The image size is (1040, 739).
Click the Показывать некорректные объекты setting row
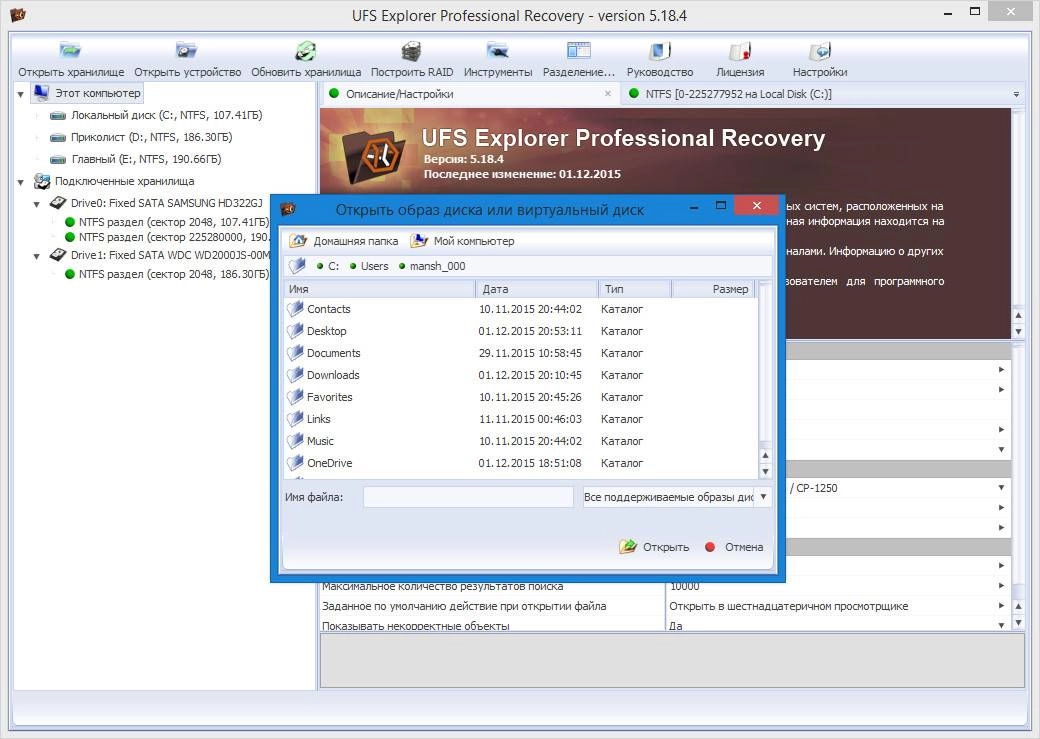pyautogui.click(x=665, y=625)
